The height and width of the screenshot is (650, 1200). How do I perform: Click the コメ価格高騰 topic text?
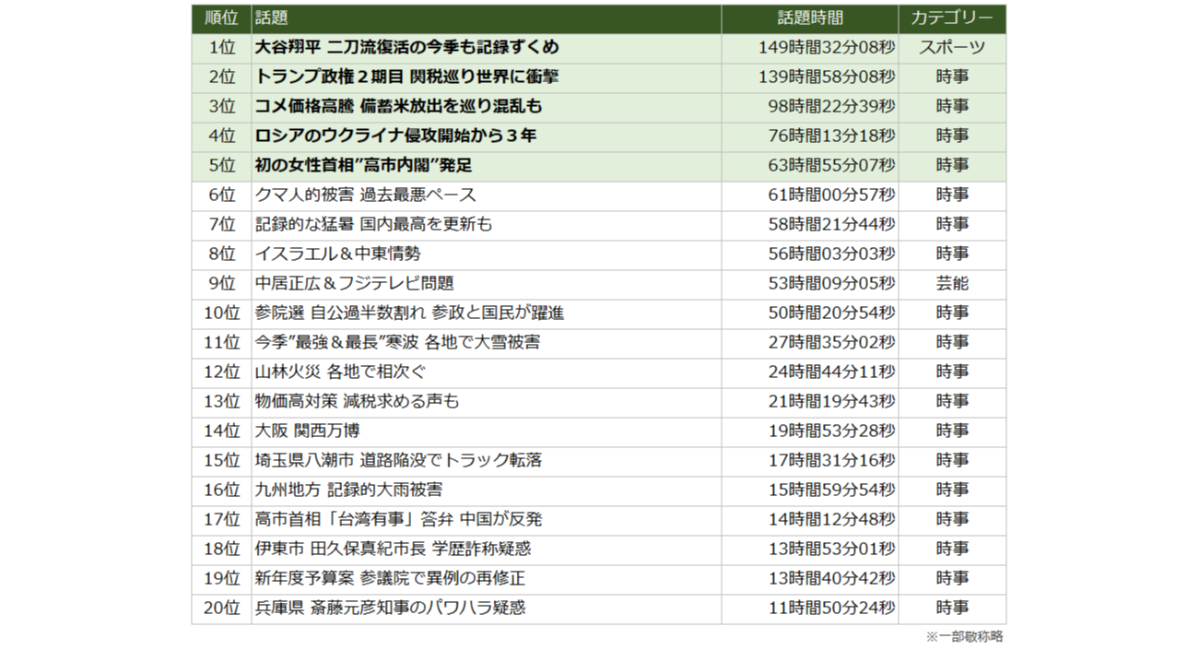coord(398,106)
